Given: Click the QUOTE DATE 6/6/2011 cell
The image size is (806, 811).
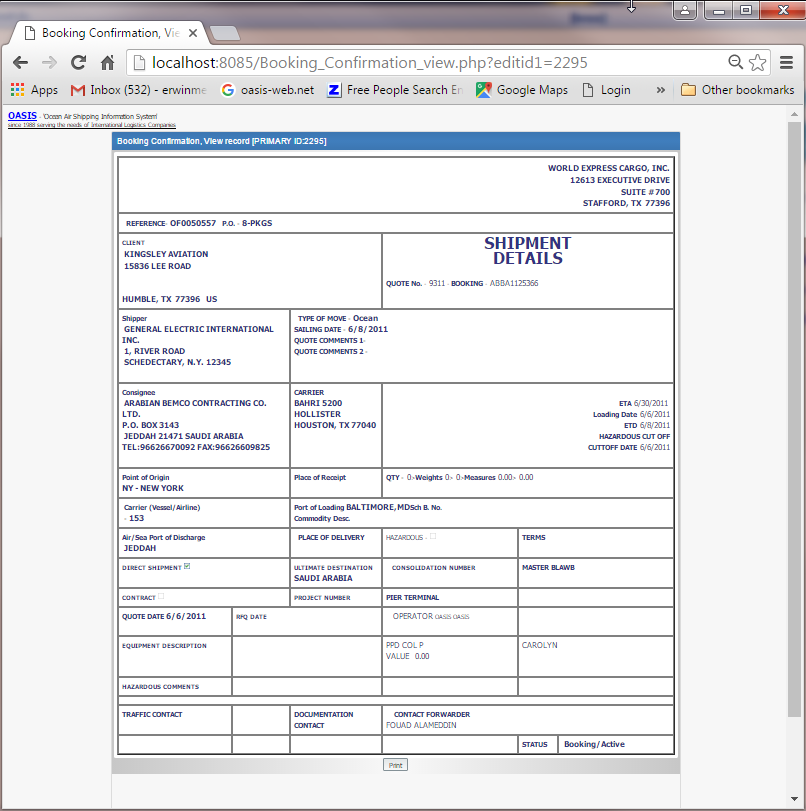Looking at the screenshot, I should click(175, 621).
